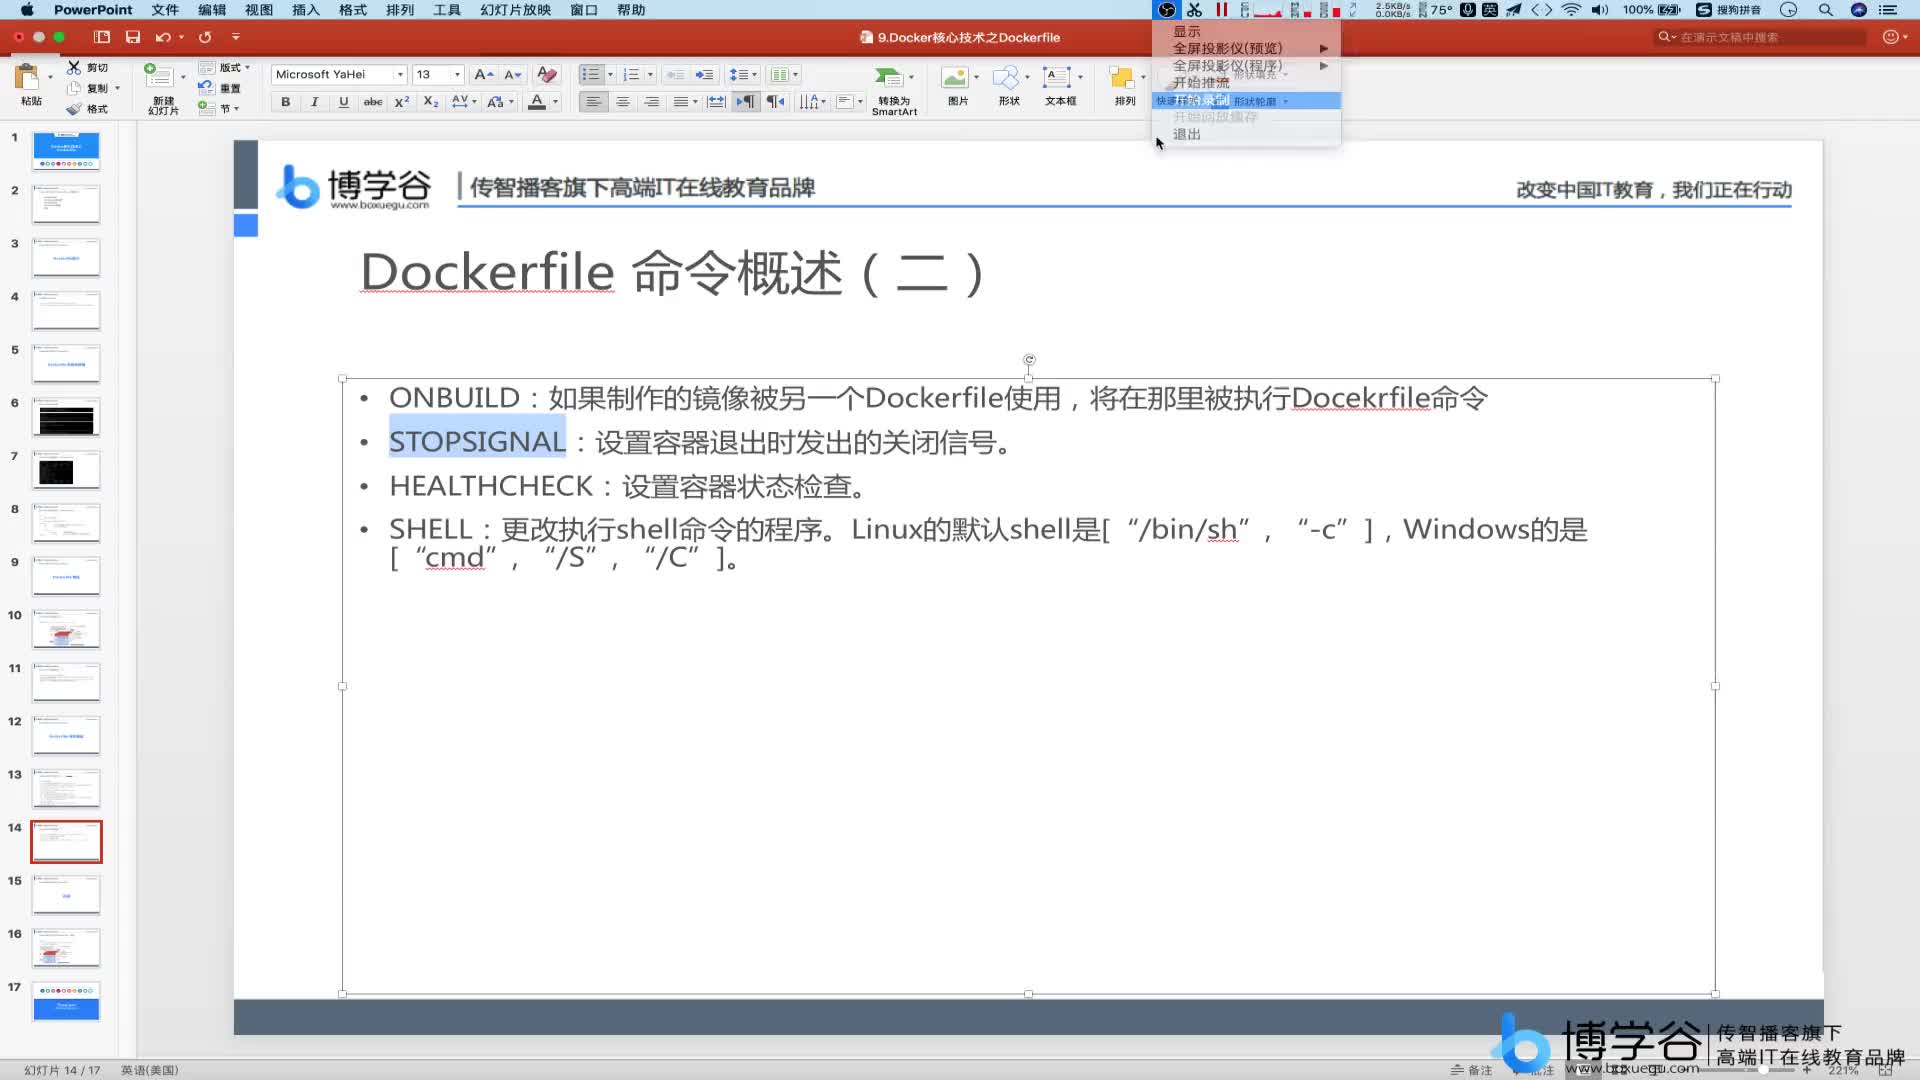The image size is (1920, 1080).
Task: Insert a Shape (形状) icon
Action: pyautogui.click(x=1006, y=77)
